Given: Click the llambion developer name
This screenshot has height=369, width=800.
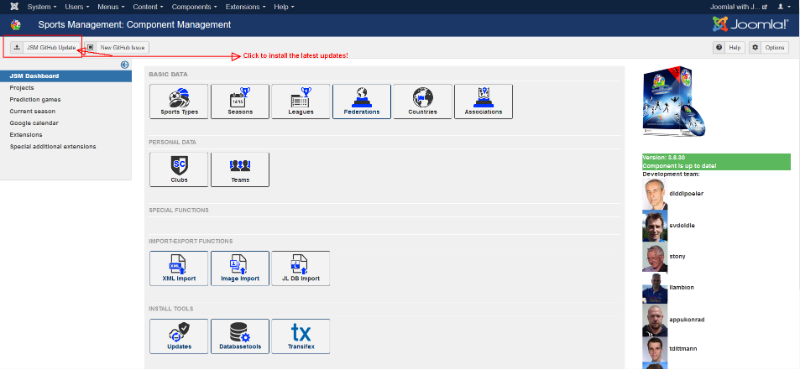Looking at the screenshot, I should 682,287.
